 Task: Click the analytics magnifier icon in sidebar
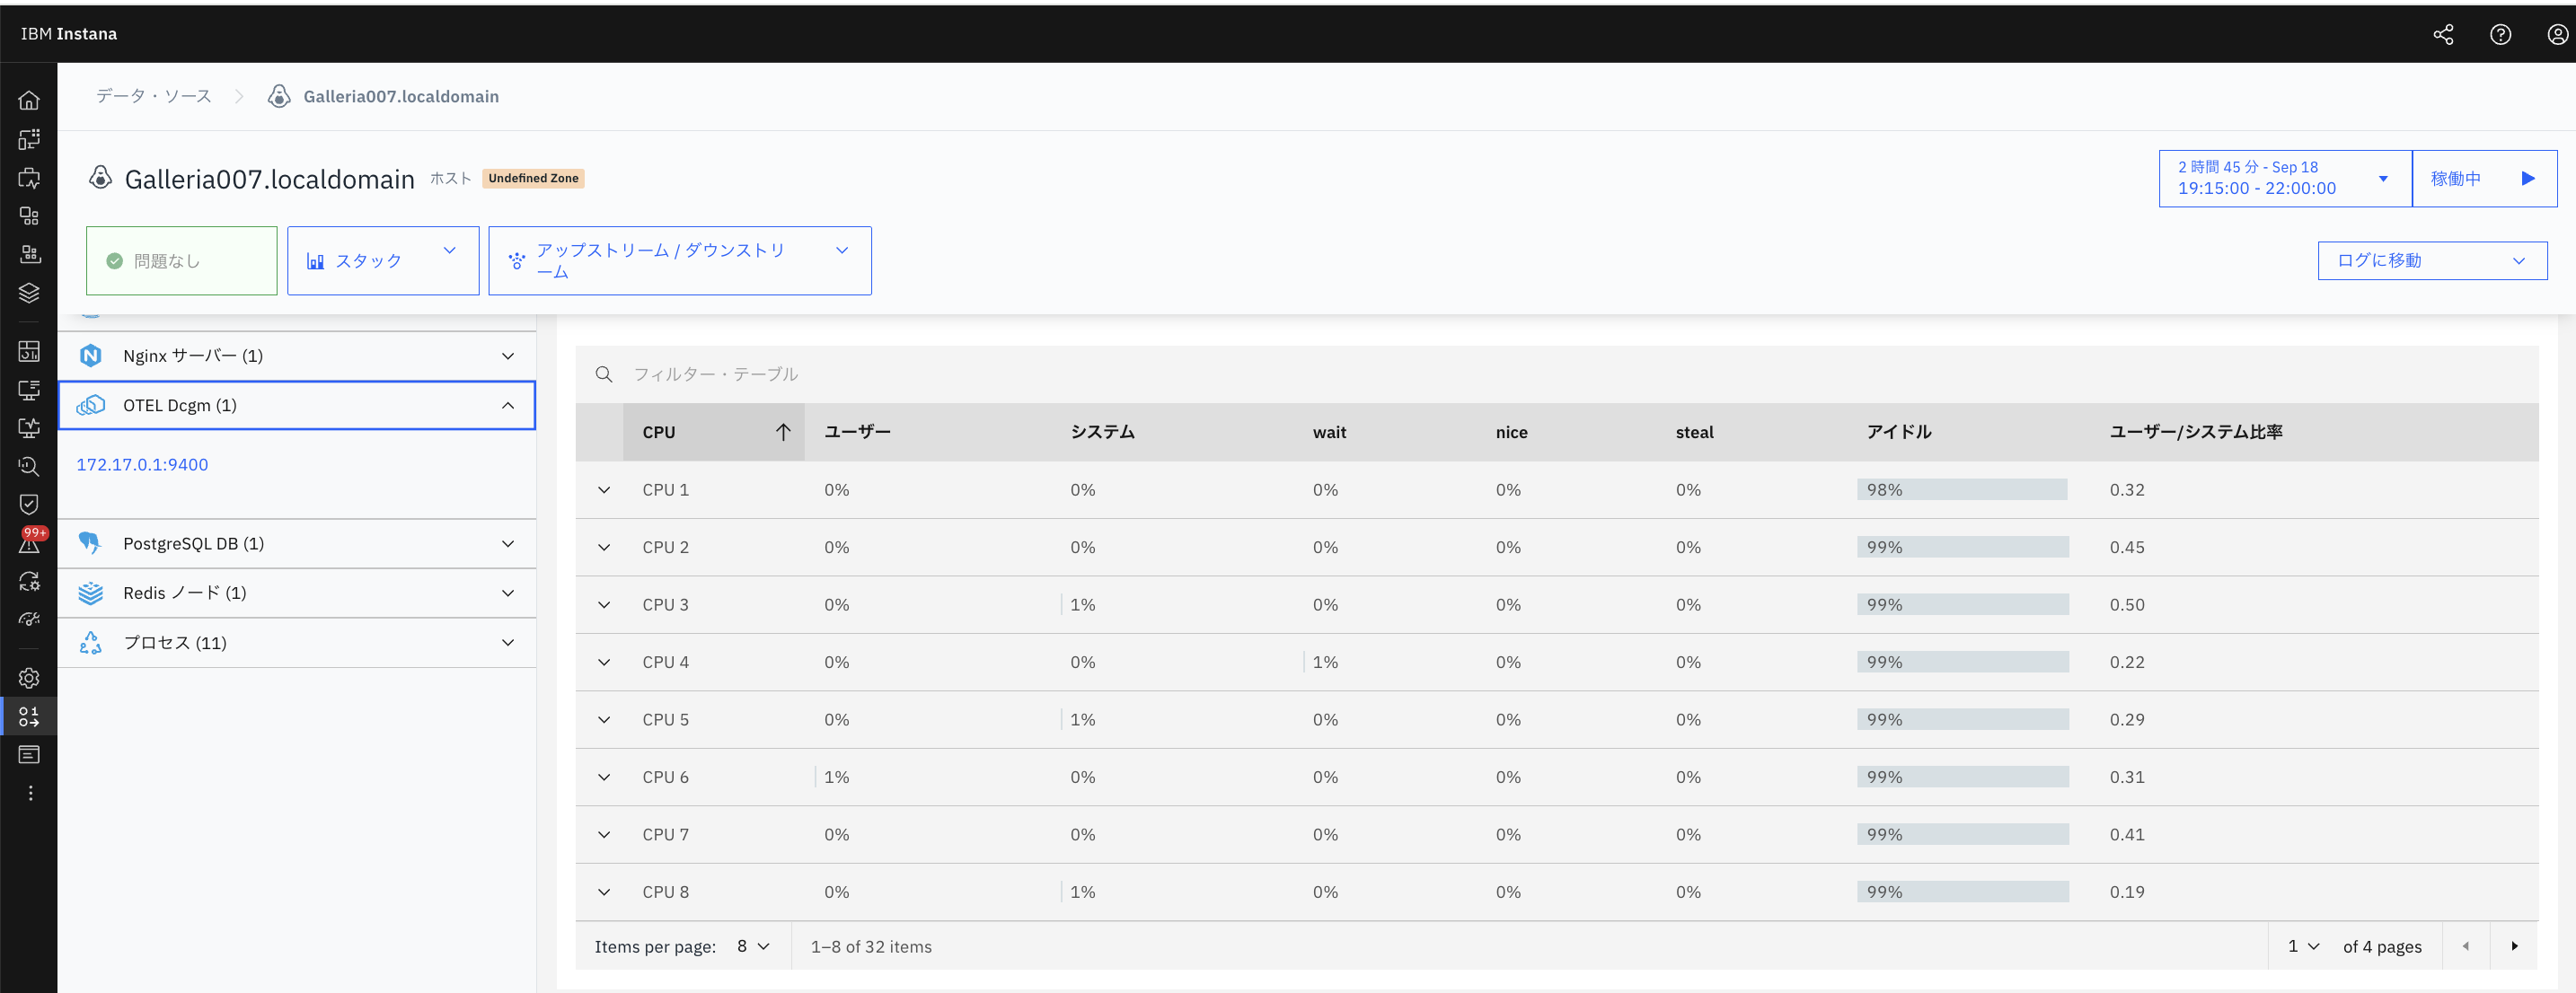(x=29, y=466)
